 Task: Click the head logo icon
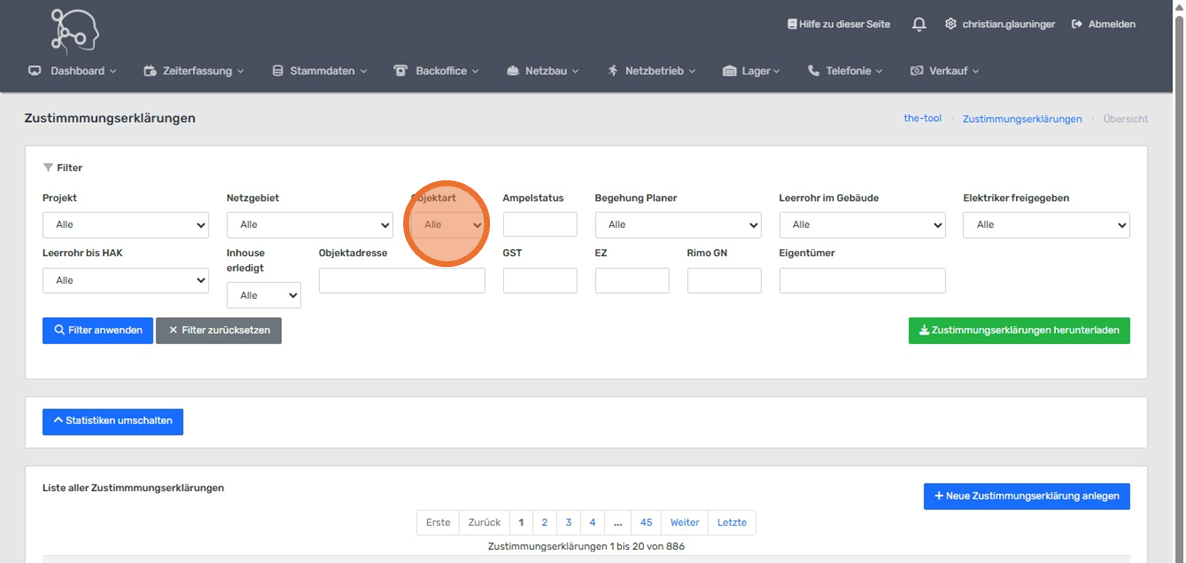[75, 31]
